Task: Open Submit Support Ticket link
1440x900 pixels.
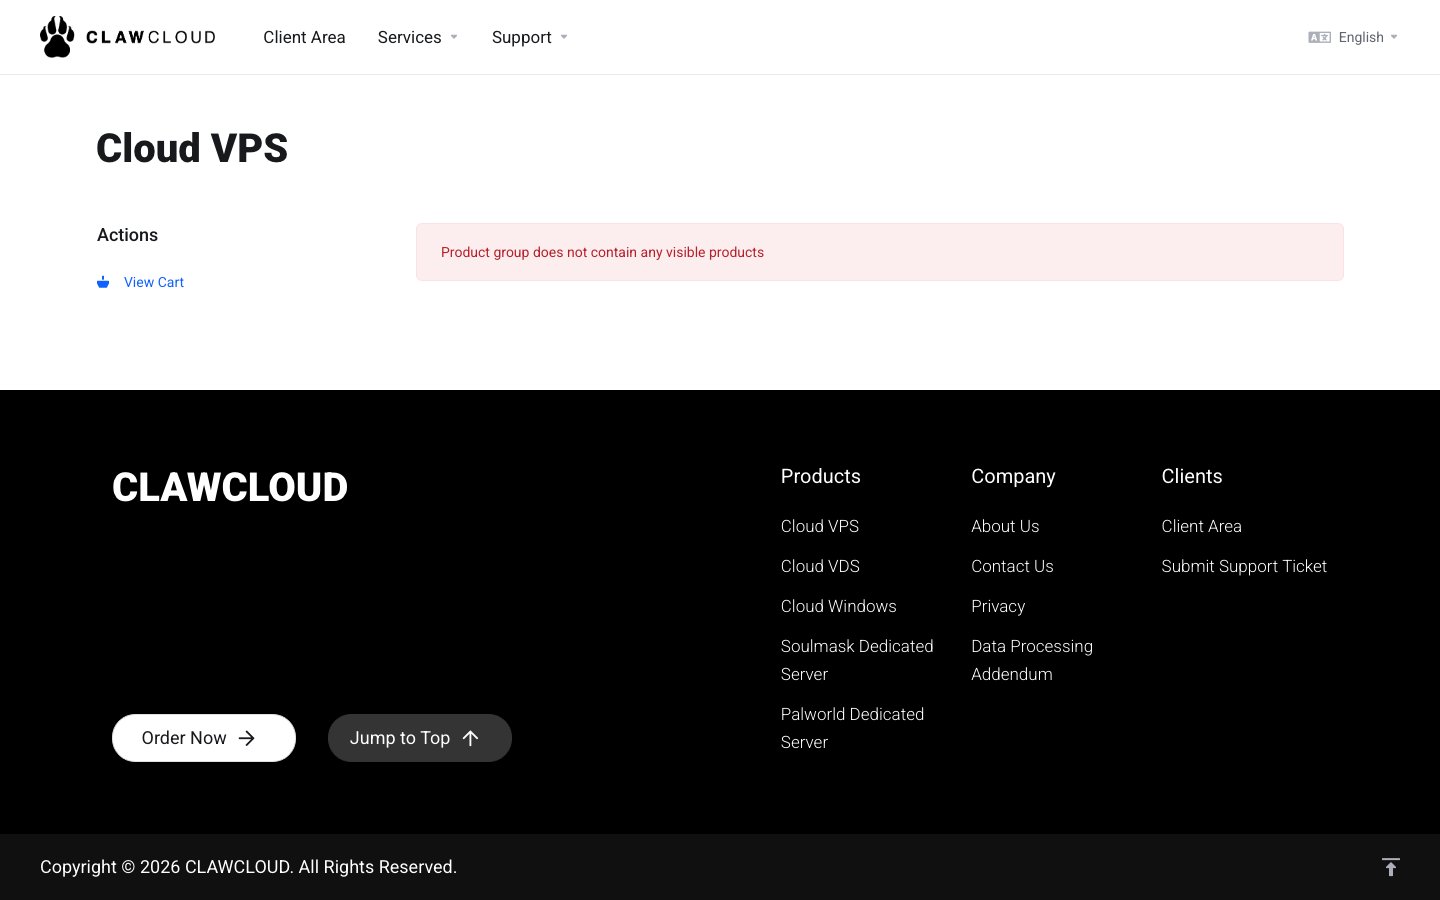Action: point(1244,566)
